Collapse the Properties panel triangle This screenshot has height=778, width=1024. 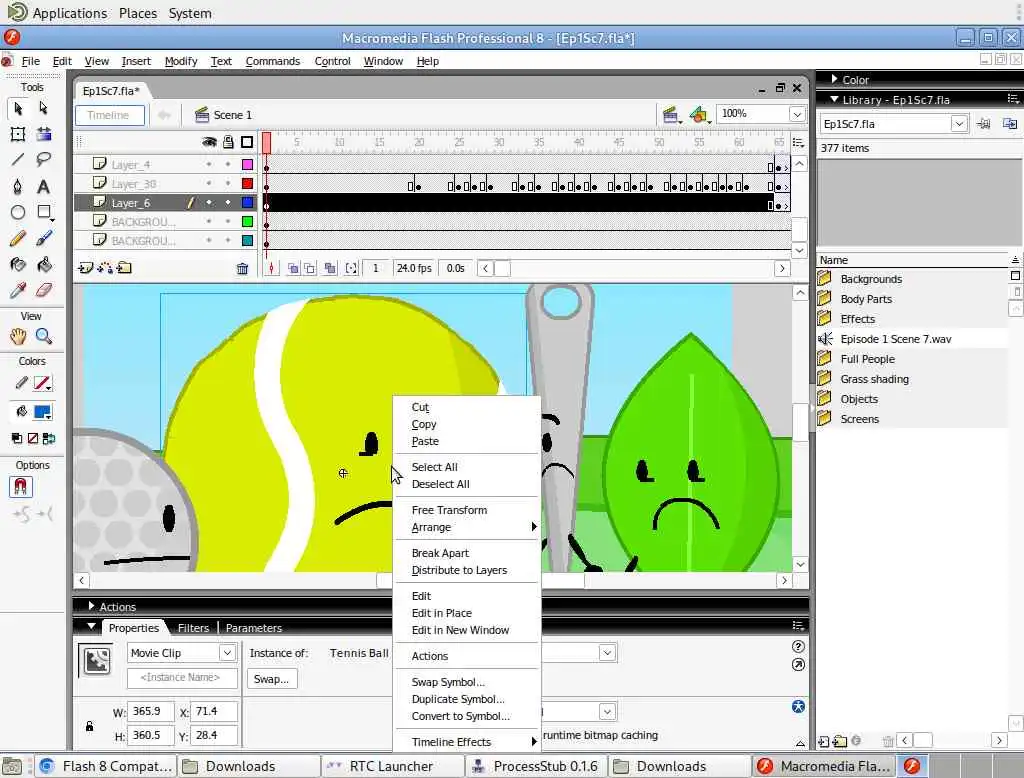pos(91,627)
